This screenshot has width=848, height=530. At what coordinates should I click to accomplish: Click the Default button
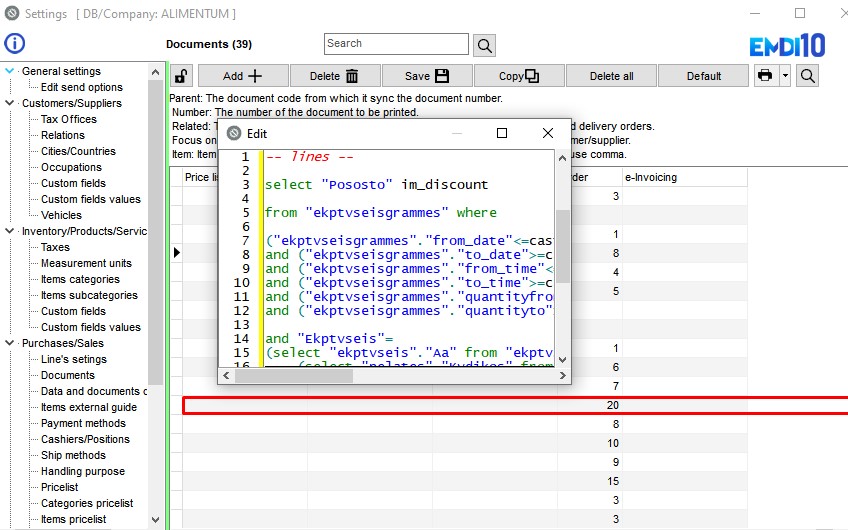(704, 76)
